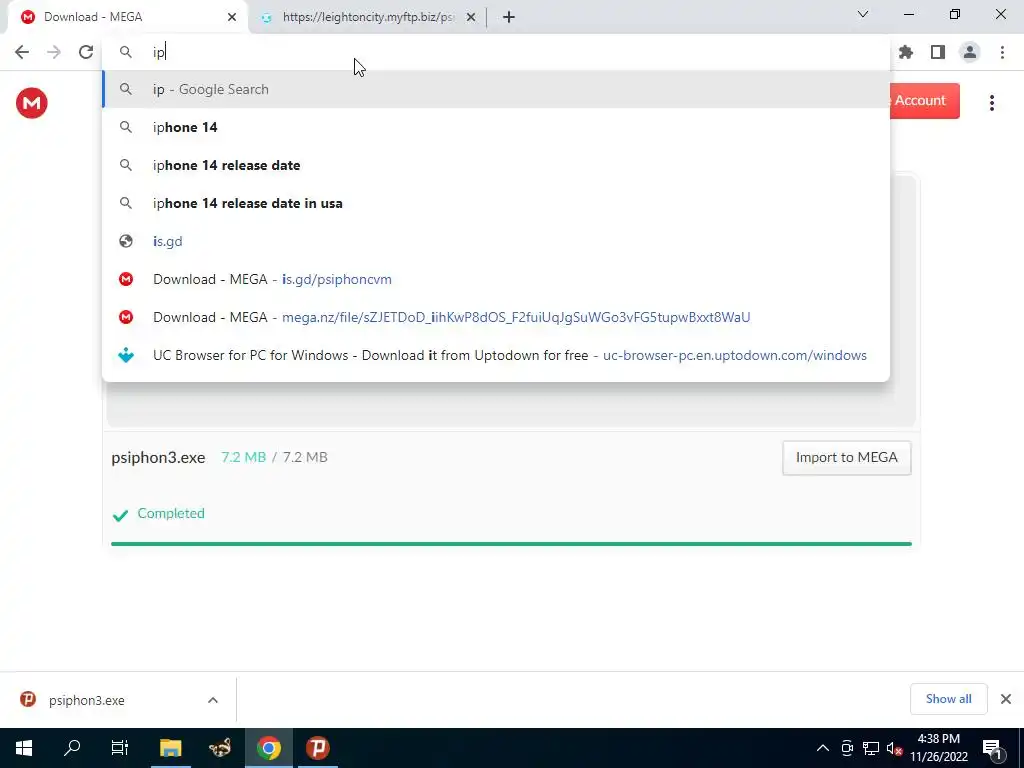Open a new browser tab

coord(509,17)
